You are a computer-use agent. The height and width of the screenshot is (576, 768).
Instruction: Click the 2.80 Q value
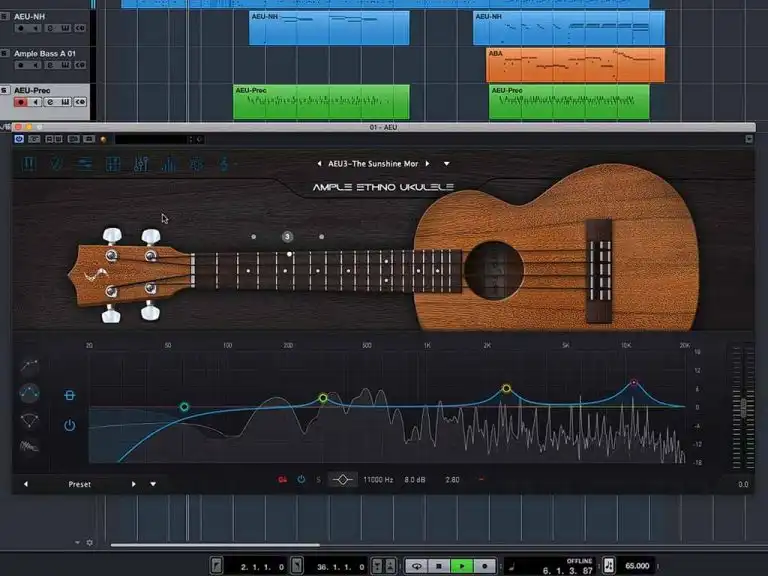[453, 480]
